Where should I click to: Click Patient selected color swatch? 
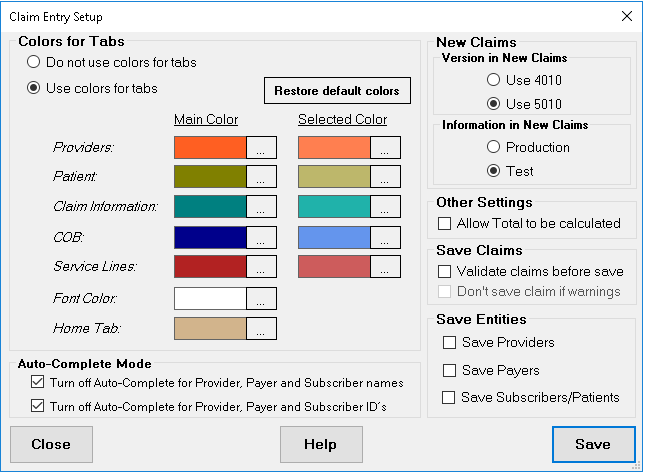click(334, 177)
